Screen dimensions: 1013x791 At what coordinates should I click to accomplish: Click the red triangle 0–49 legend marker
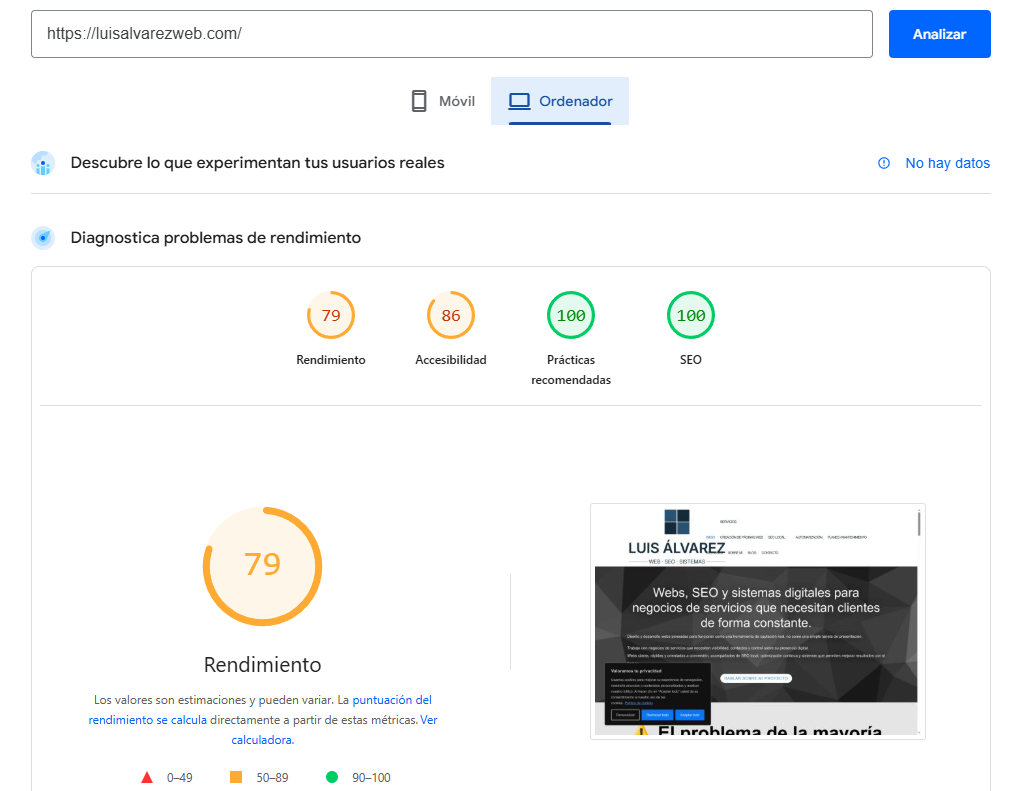[x=147, y=777]
